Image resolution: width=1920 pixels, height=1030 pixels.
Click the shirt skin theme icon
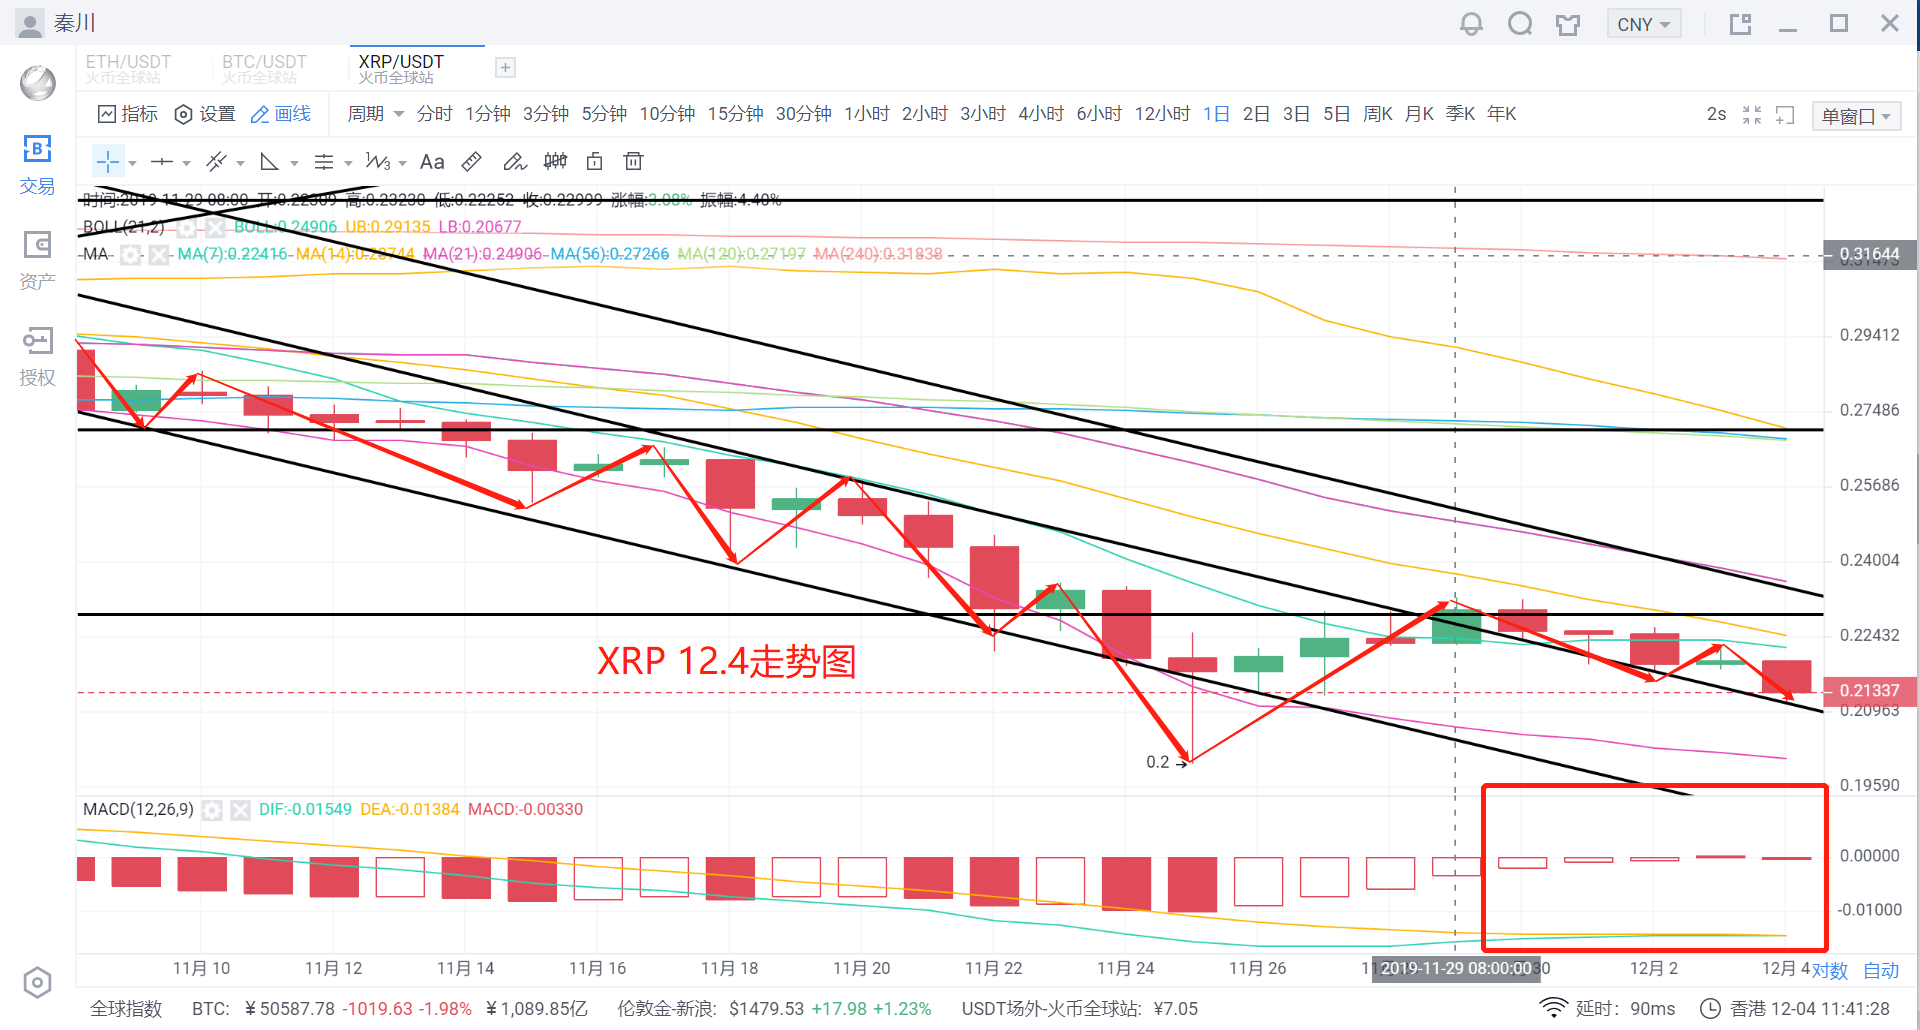pos(1568,24)
